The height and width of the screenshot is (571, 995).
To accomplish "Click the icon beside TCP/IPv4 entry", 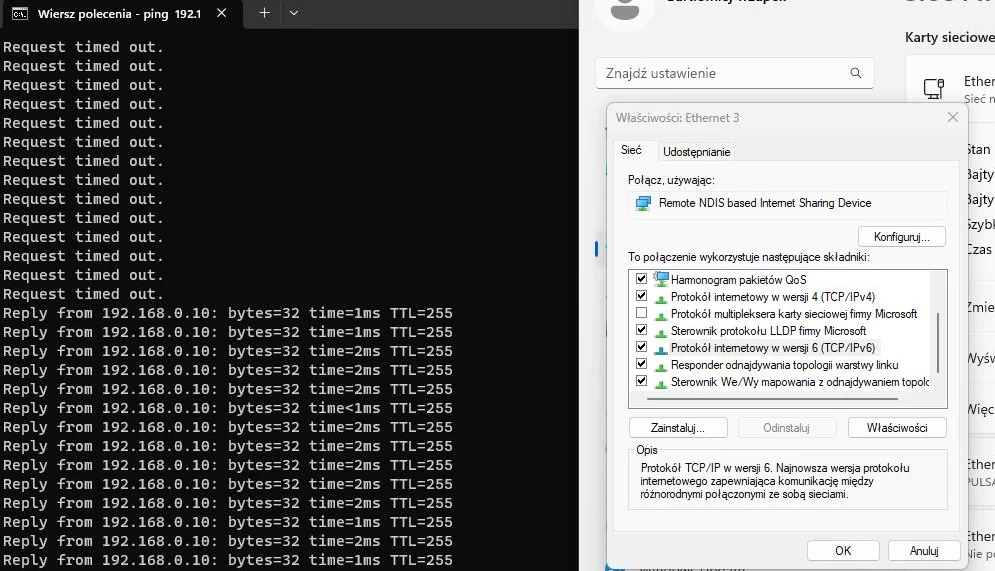I will pyautogui.click(x=661, y=298).
